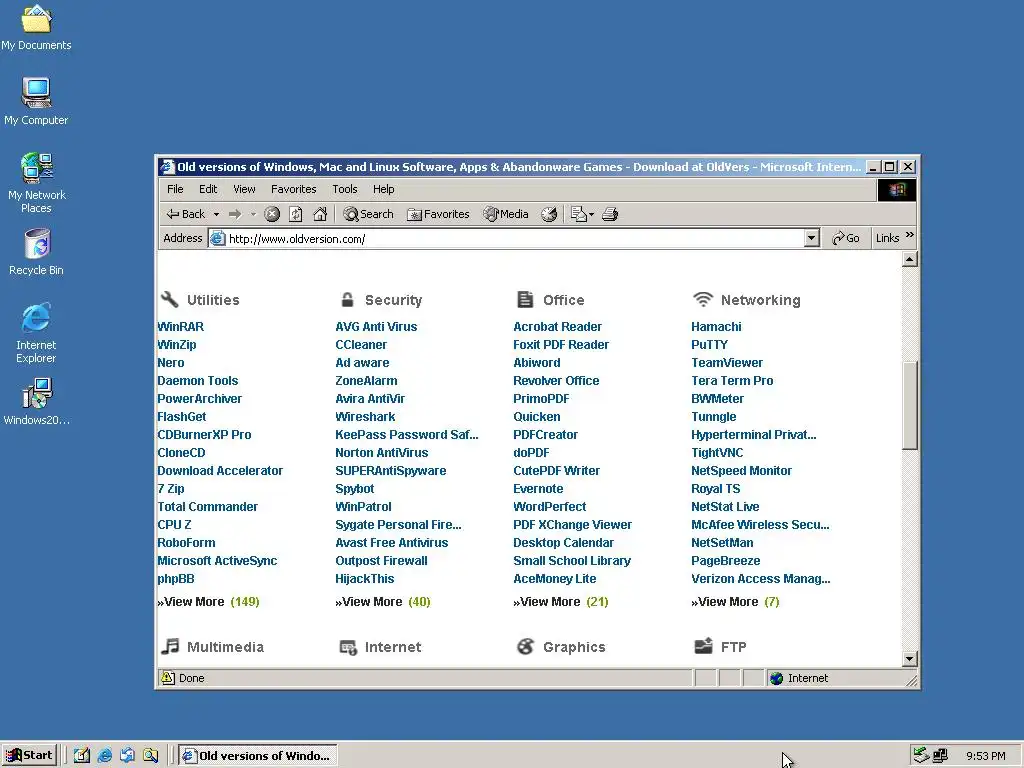Go to home page via Home icon

click(320, 214)
